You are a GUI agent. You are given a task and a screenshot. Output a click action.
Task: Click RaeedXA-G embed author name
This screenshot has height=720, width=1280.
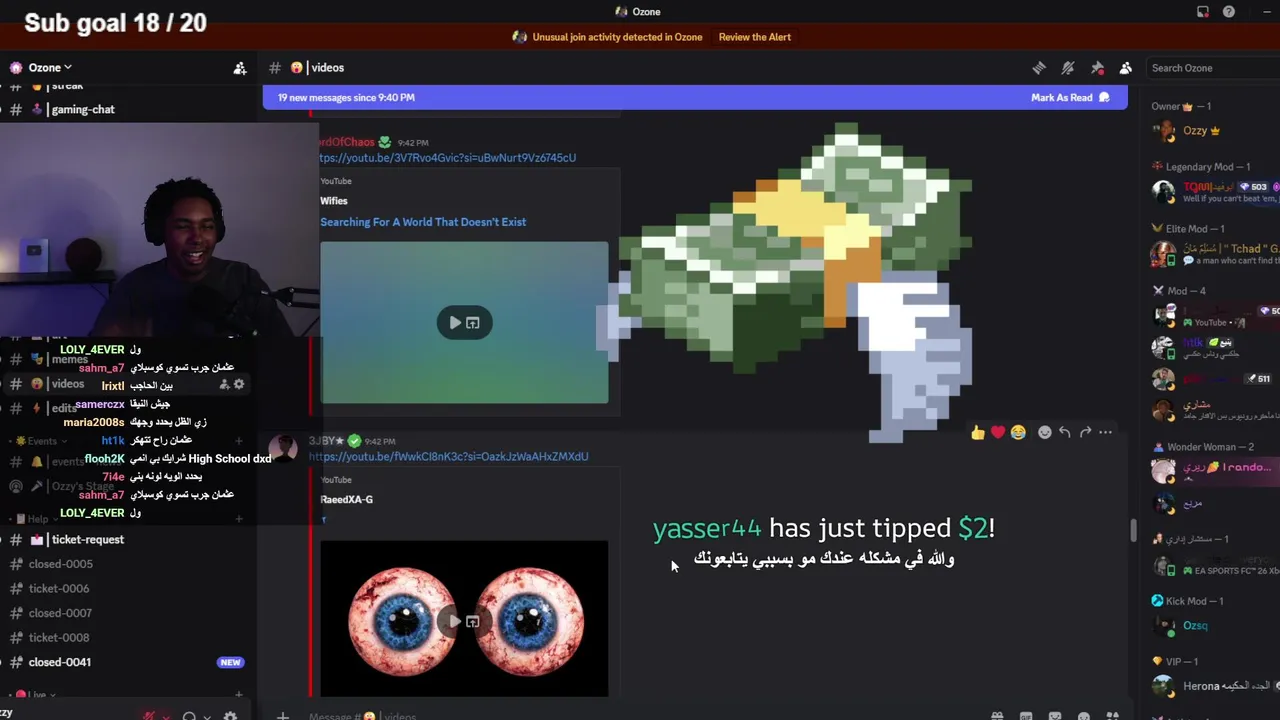[x=346, y=499]
